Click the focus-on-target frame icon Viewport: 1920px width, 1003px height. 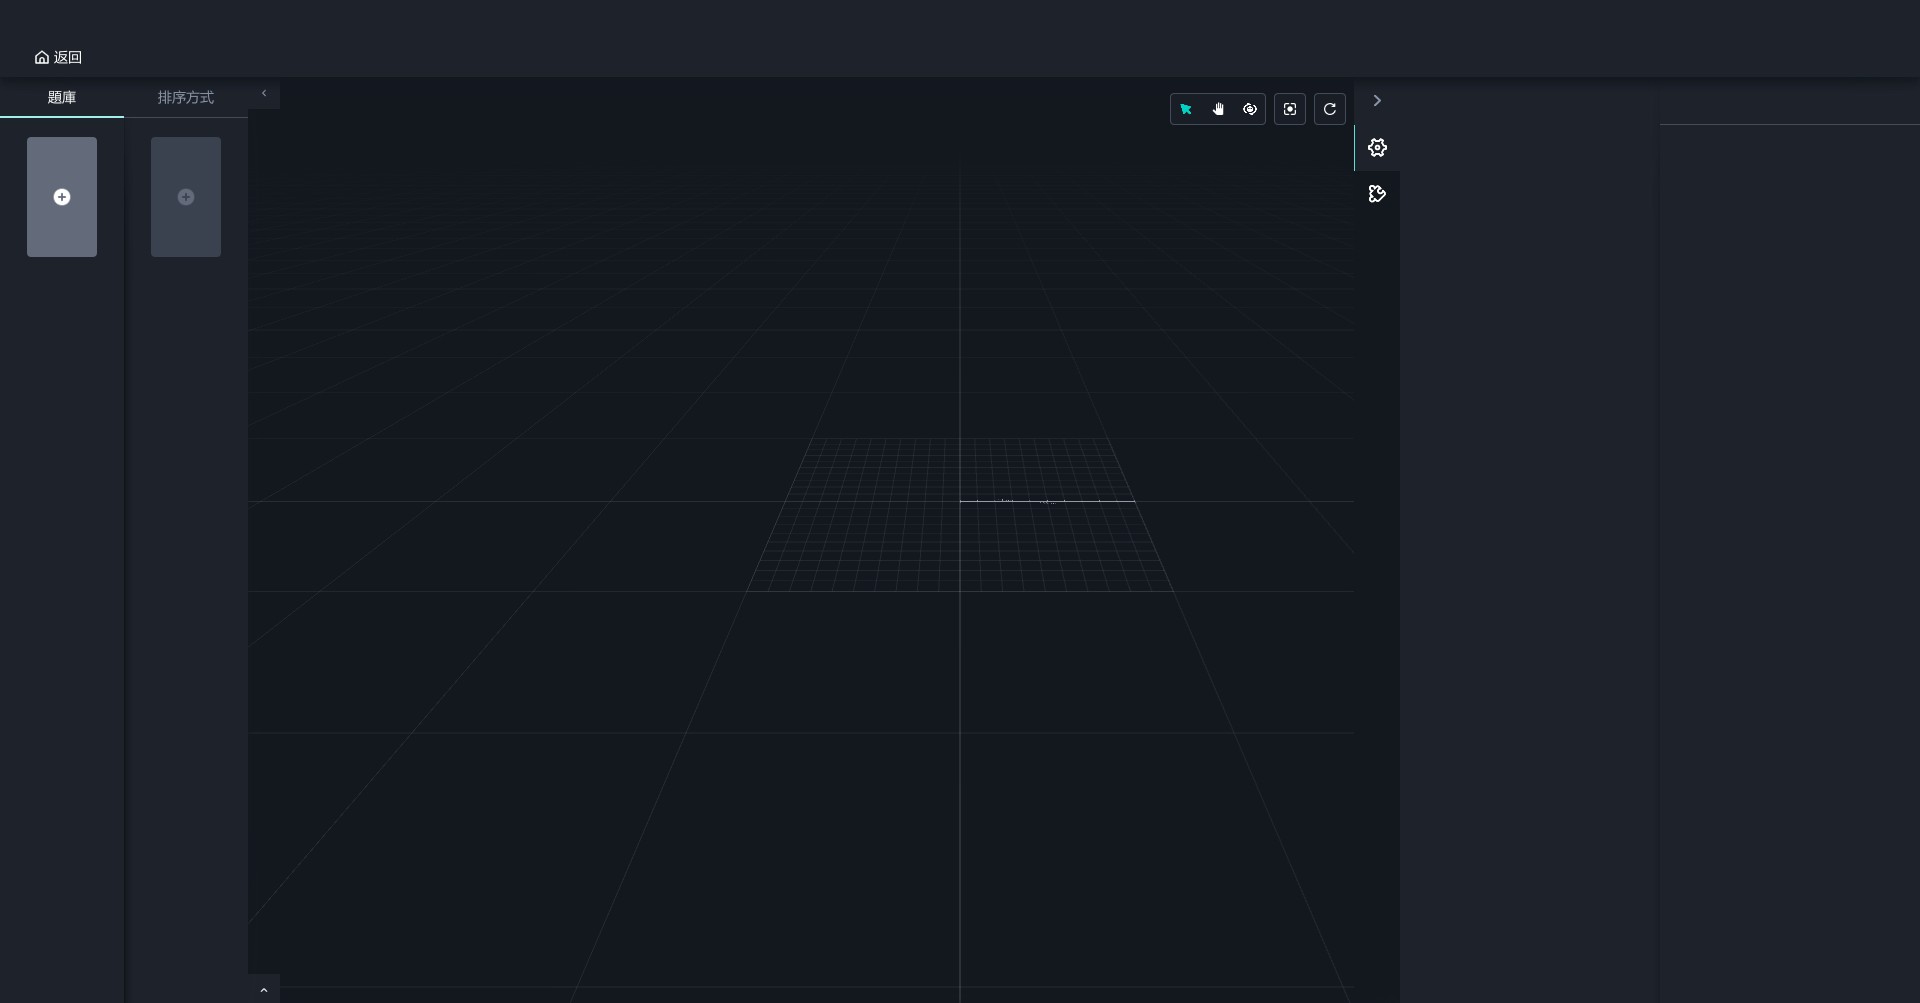click(x=1290, y=109)
